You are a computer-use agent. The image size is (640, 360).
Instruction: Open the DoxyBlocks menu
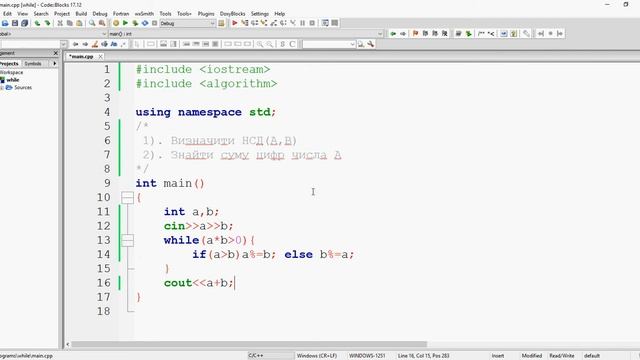232,13
